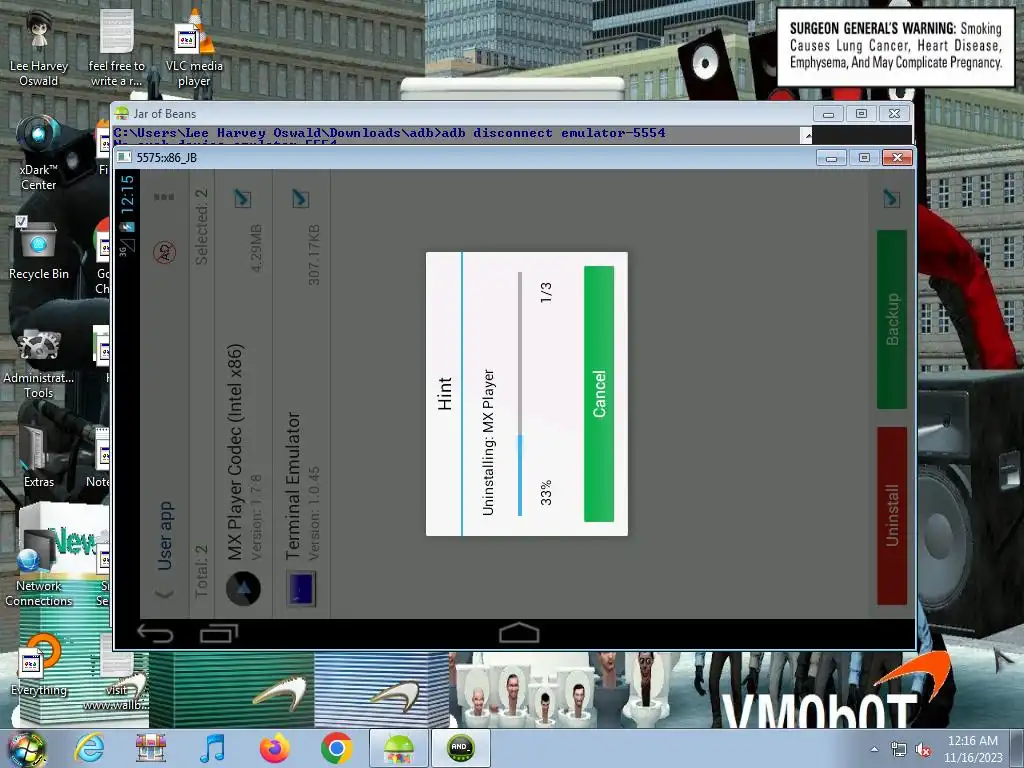Cancel the MX Player uninstall dialog

tap(599, 394)
